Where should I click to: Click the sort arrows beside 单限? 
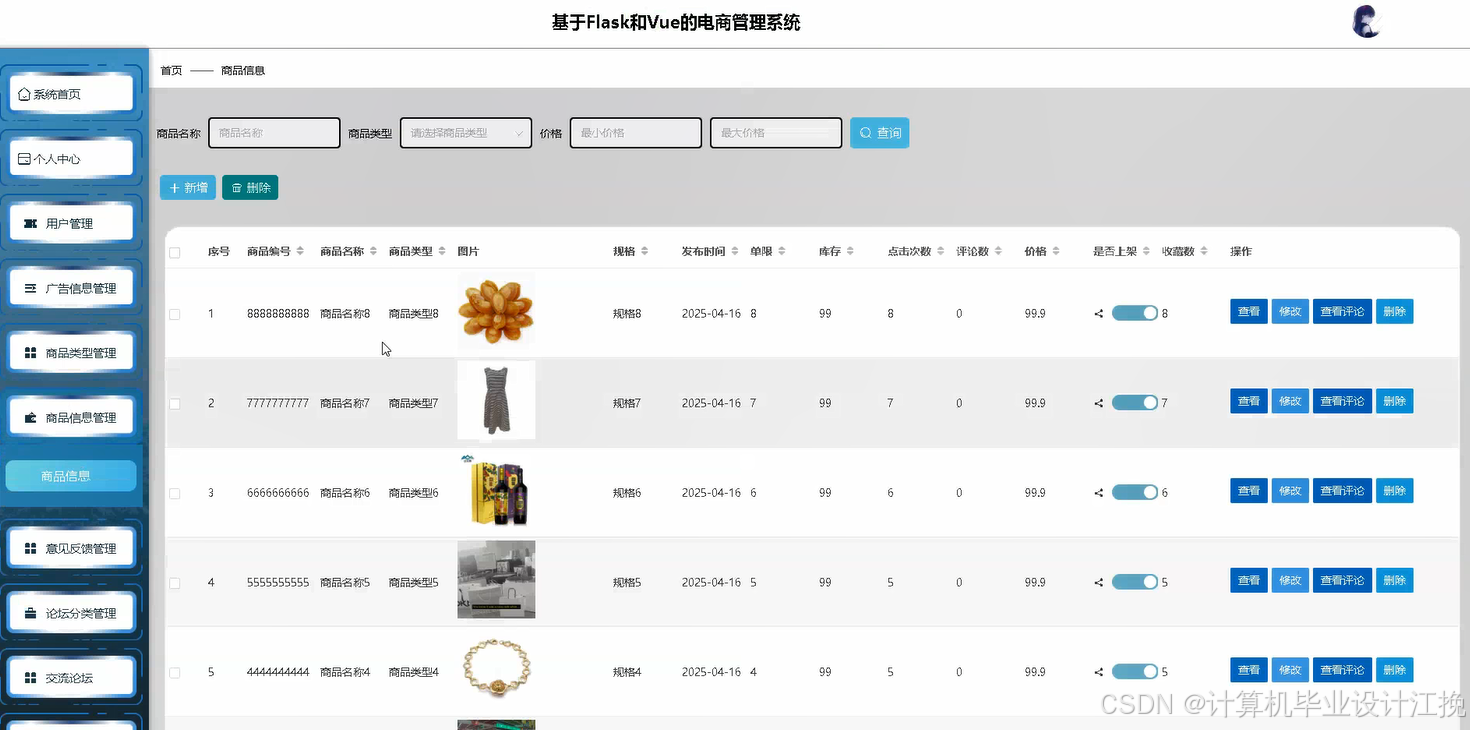tap(782, 251)
